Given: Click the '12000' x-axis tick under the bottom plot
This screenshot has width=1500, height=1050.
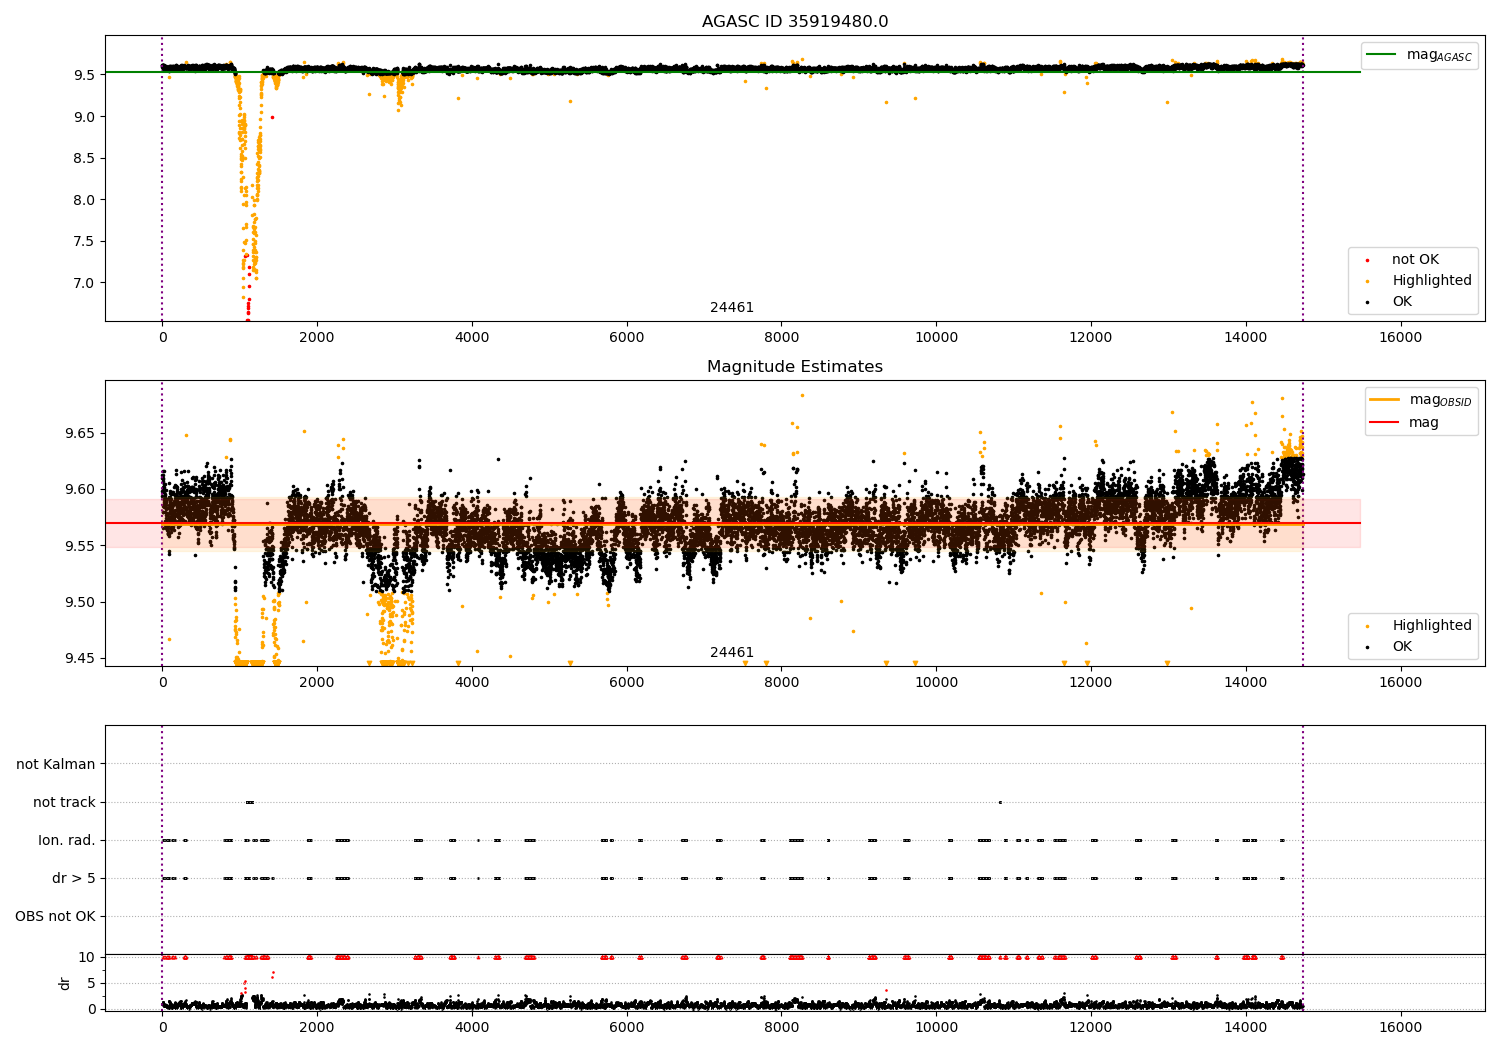Looking at the screenshot, I should coord(1091,1028).
